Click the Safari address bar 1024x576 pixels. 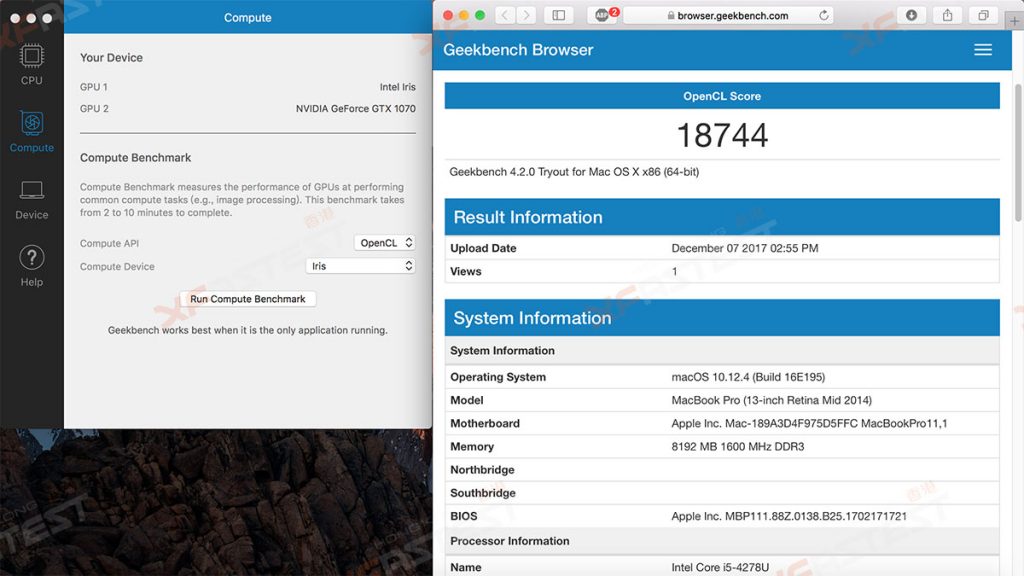[728, 15]
